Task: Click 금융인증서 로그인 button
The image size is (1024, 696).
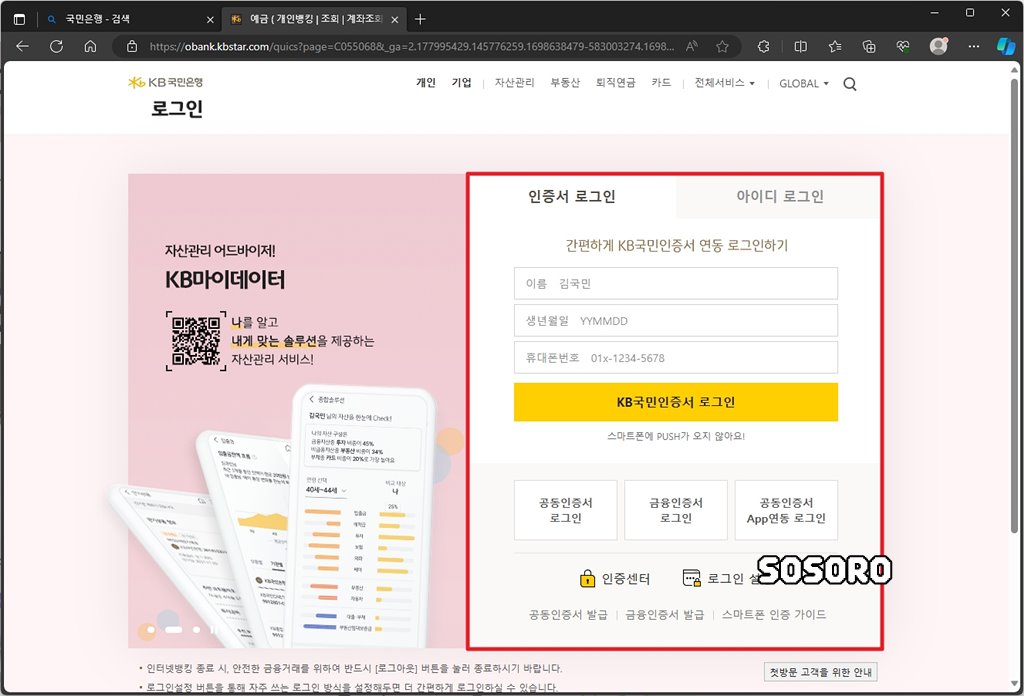Action: [675, 510]
